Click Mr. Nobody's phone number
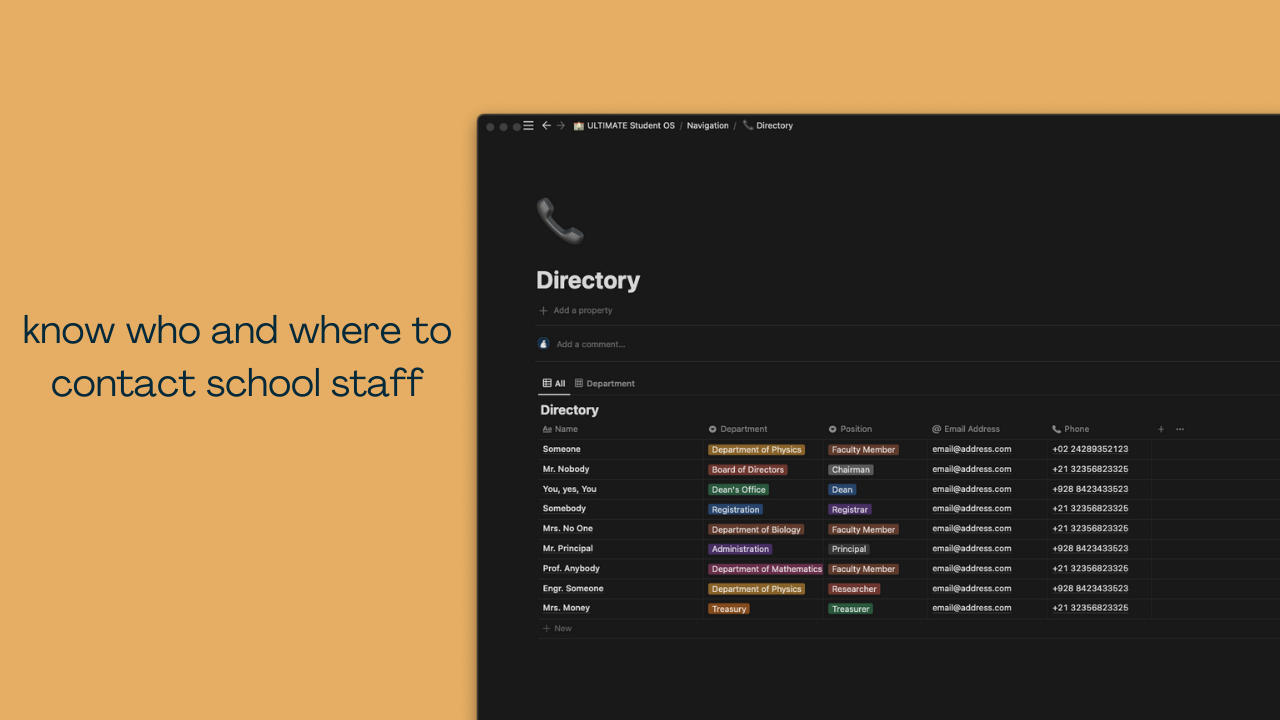Image resolution: width=1280 pixels, height=720 pixels. (1090, 469)
